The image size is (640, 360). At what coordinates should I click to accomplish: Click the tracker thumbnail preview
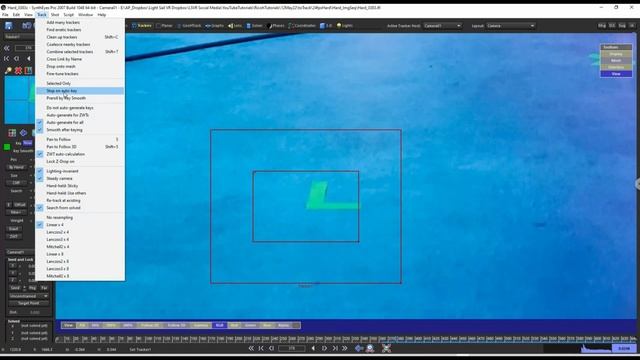pos(19,100)
